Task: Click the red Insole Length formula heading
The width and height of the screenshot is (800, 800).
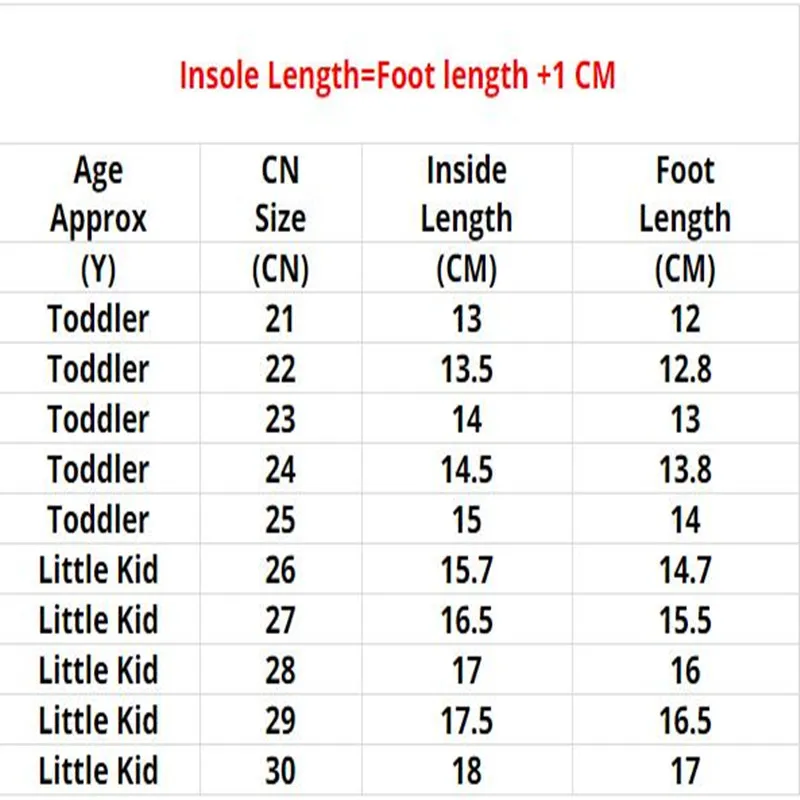Action: click(397, 77)
